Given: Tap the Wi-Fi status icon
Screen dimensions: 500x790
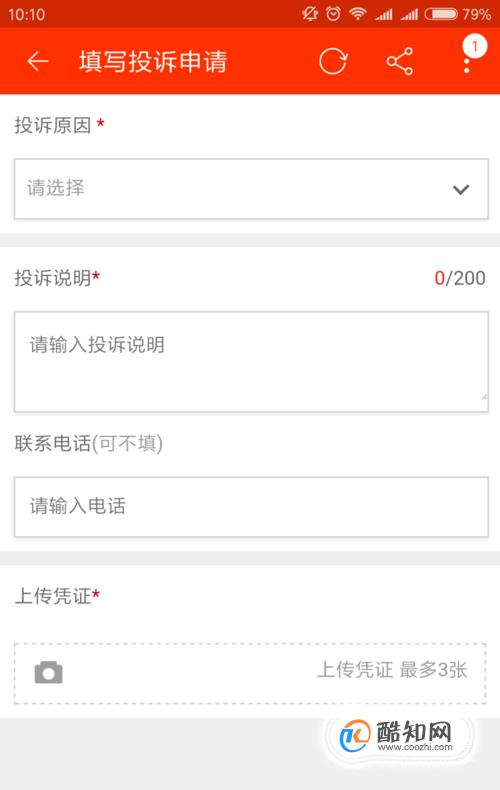Looking at the screenshot, I should 357,14.
